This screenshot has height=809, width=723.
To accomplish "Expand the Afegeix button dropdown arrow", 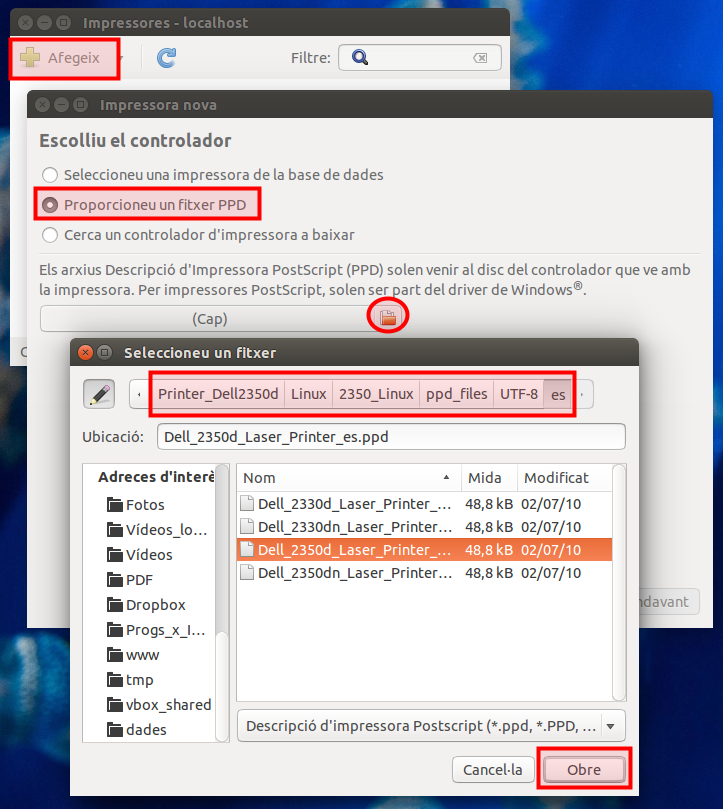I will tap(121, 58).
